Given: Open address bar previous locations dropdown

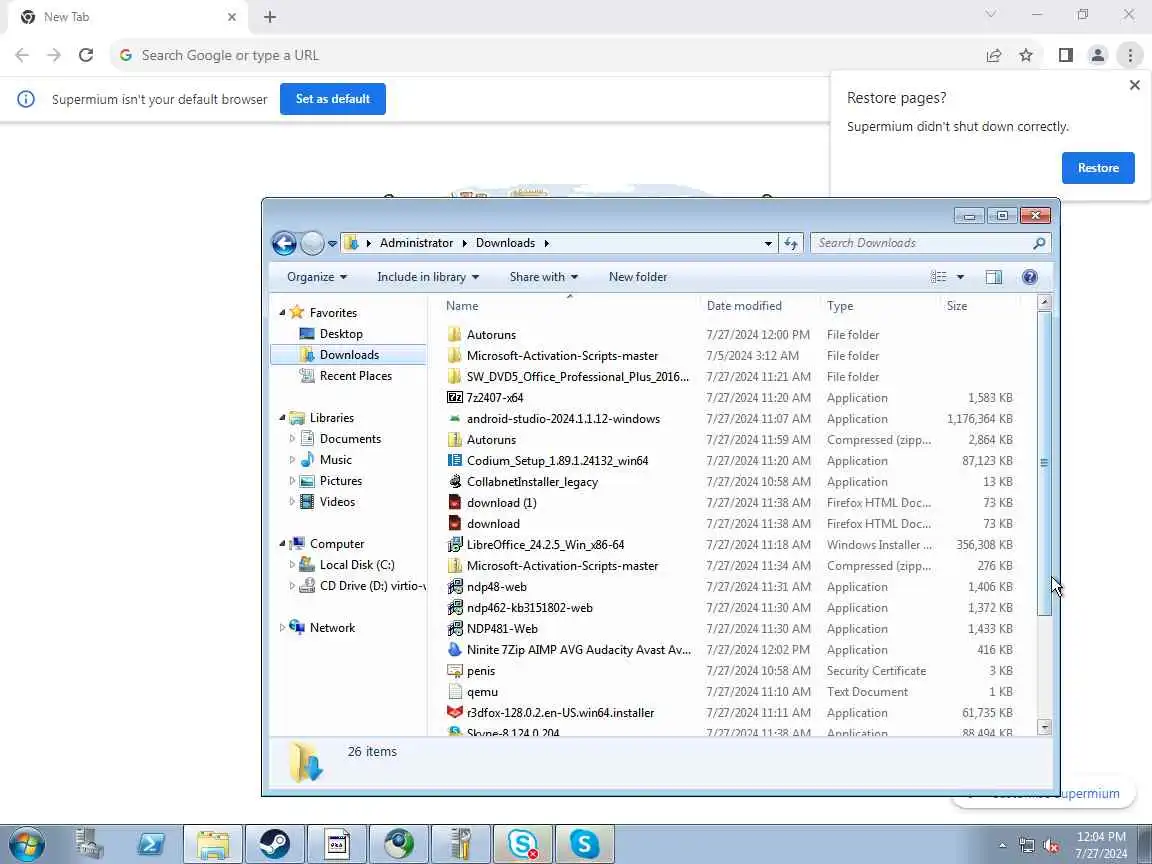Looking at the screenshot, I should coord(768,243).
